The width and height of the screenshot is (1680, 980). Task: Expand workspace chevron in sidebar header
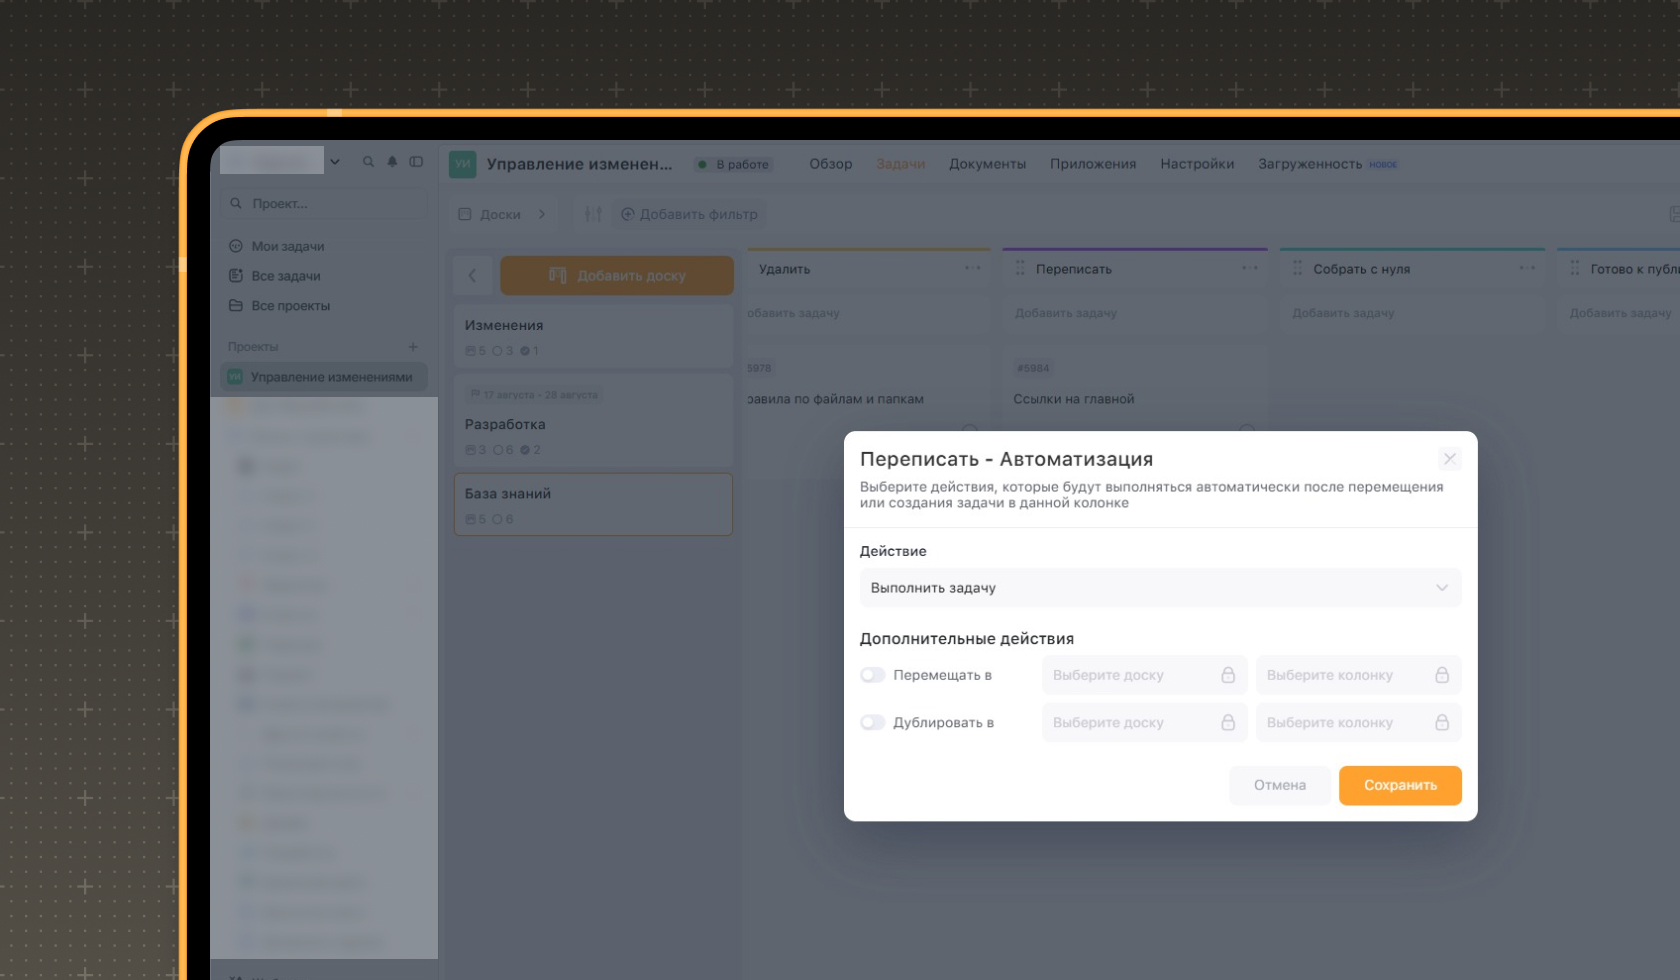[335, 161]
